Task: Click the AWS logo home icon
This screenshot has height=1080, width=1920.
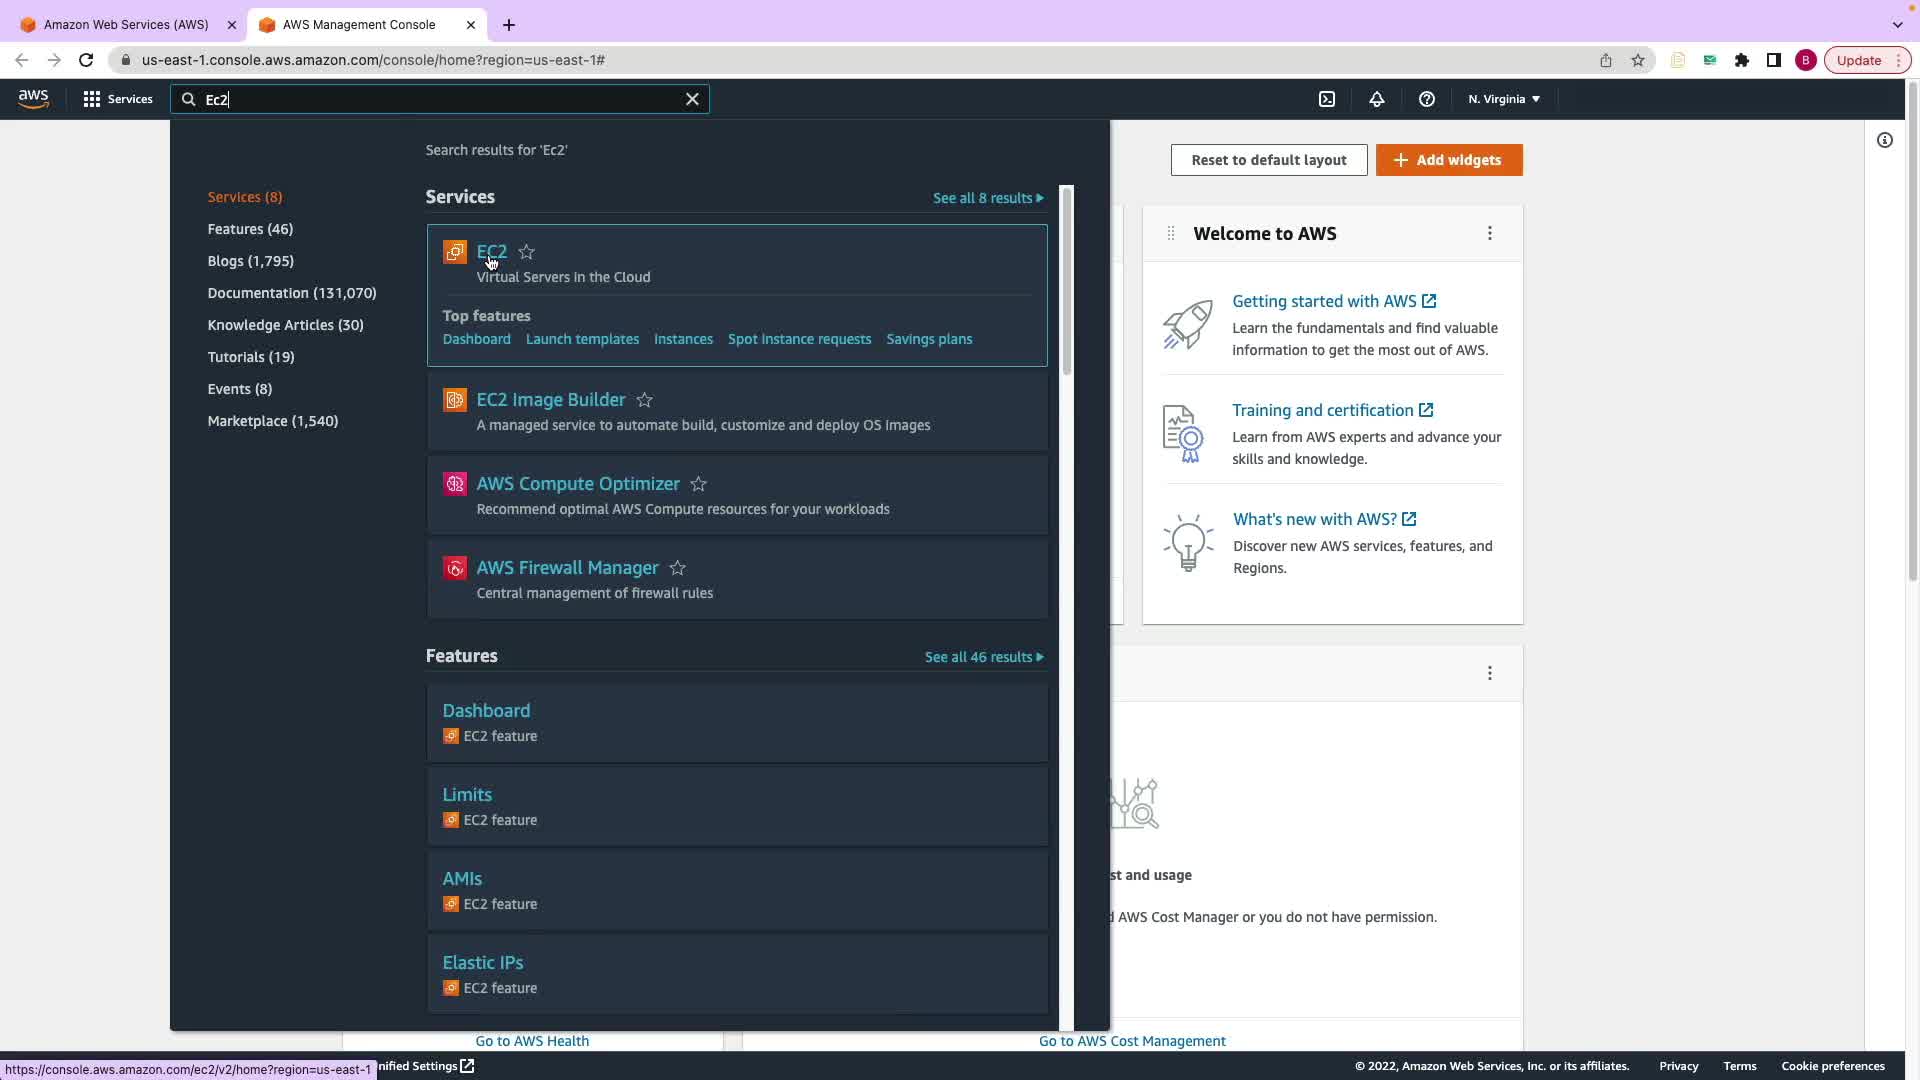Action: (x=33, y=98)
